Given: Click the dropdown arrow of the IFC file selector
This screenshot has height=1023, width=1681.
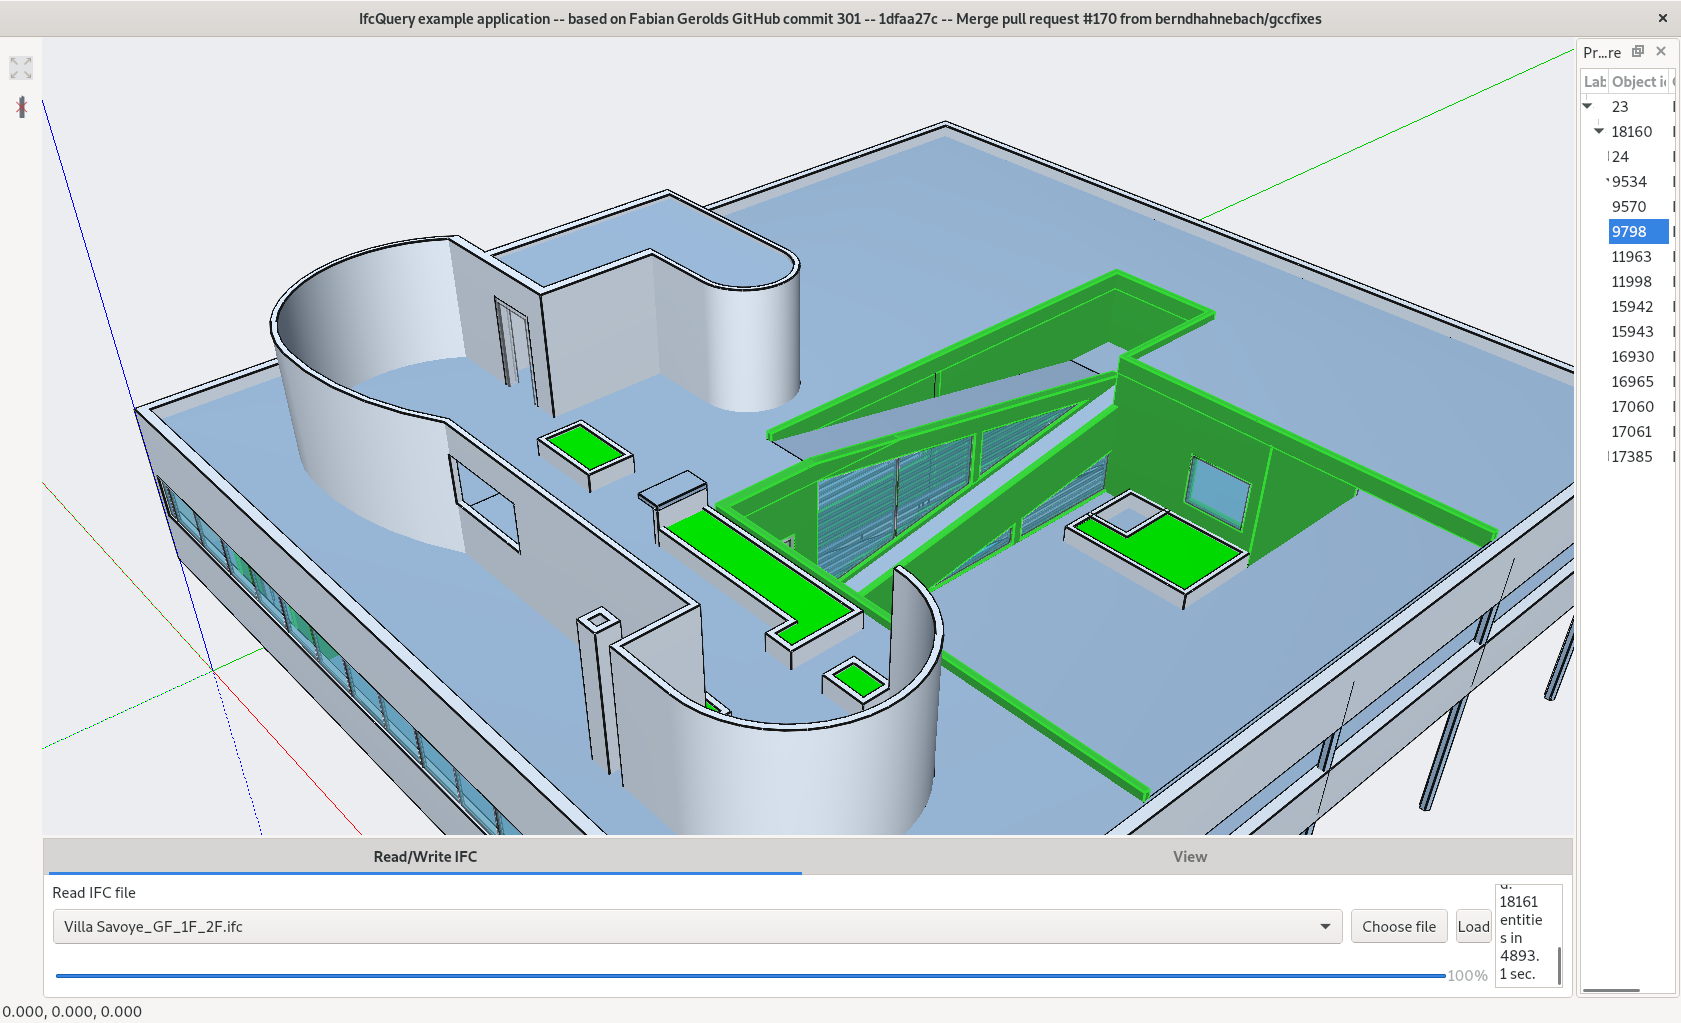Looking at the screenshot, I should click(x=1325, y=926).
